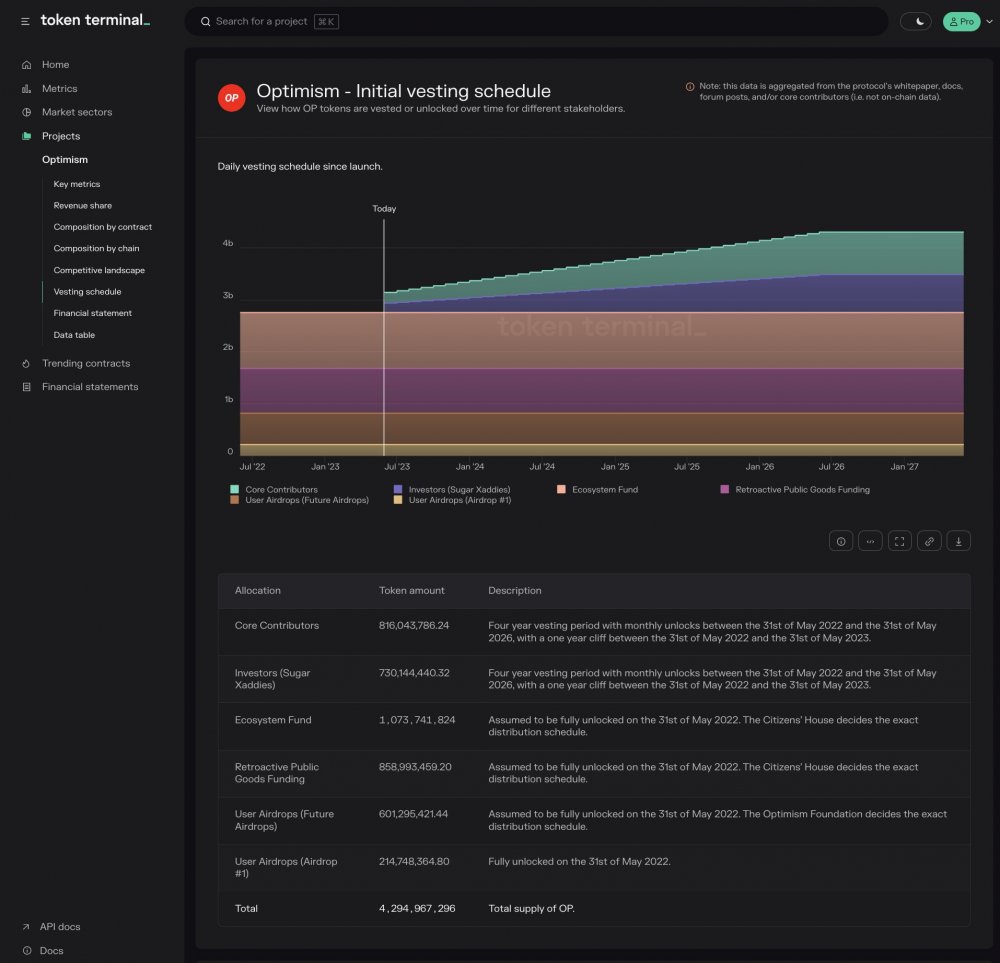Select the Core Contributors allocation cell in the table
The height and width of the screenshot is (963, 1000).
277,626
